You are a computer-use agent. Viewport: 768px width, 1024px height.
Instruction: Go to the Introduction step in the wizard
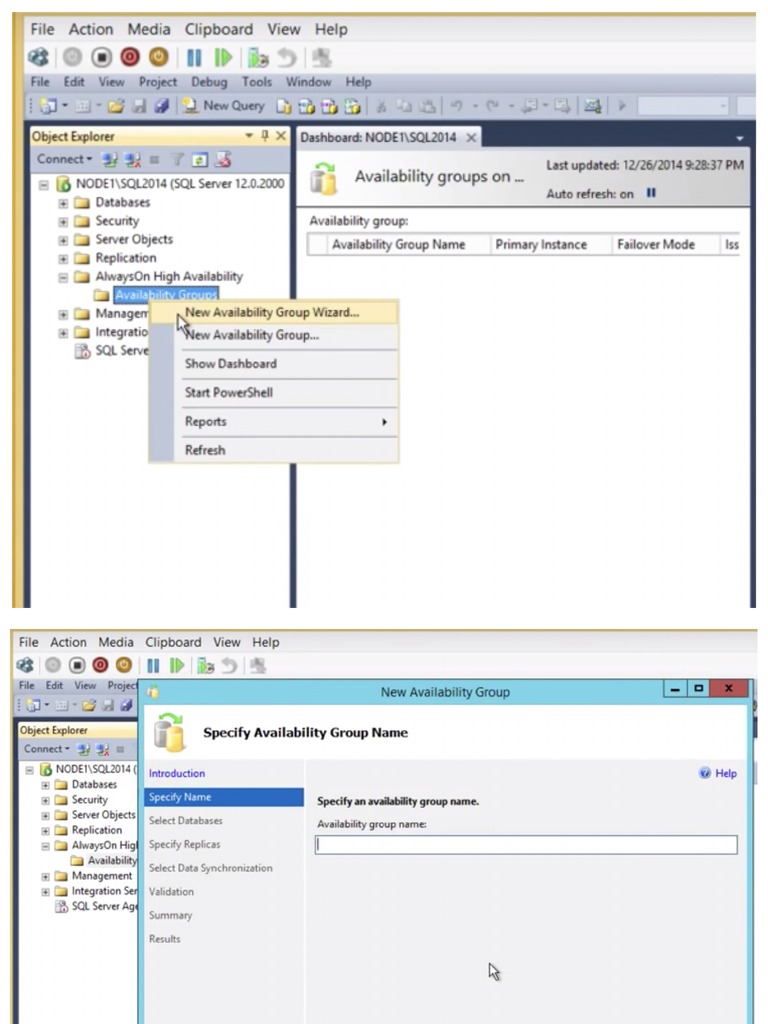point(176,773)
